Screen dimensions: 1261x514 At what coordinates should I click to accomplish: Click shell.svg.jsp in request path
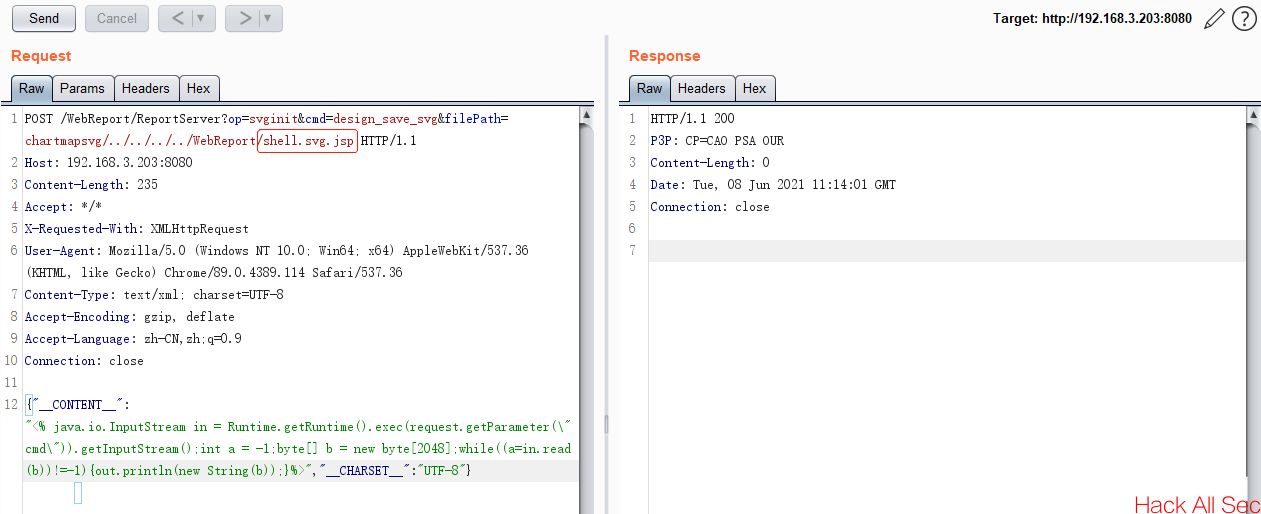pyautogui.click(x=308, y=141)
